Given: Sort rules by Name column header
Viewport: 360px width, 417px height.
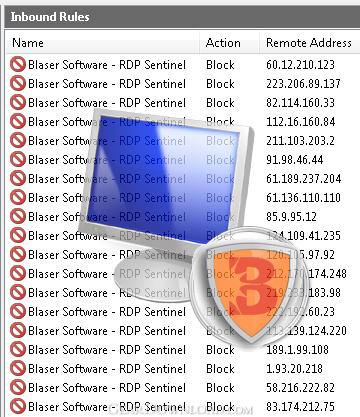Looking at the screenshot, I should pyautogui.click(x=28, y=43).
